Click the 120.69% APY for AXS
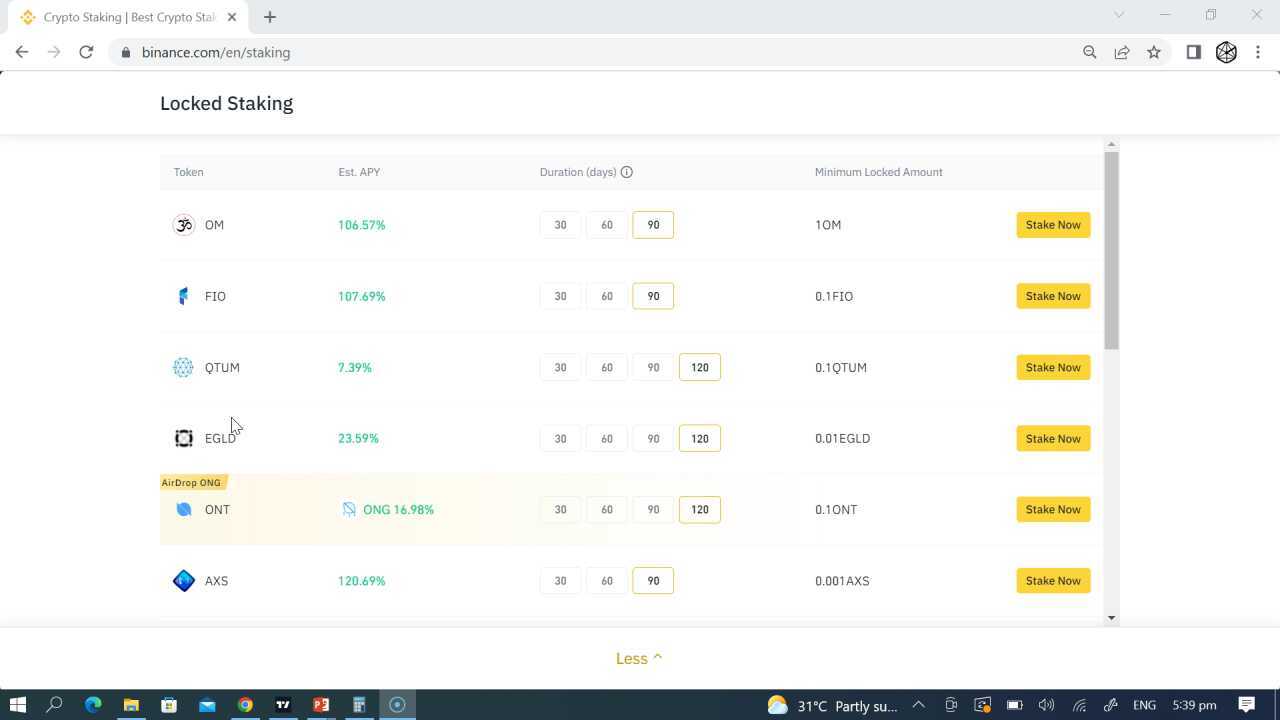 tap(361, 581)
